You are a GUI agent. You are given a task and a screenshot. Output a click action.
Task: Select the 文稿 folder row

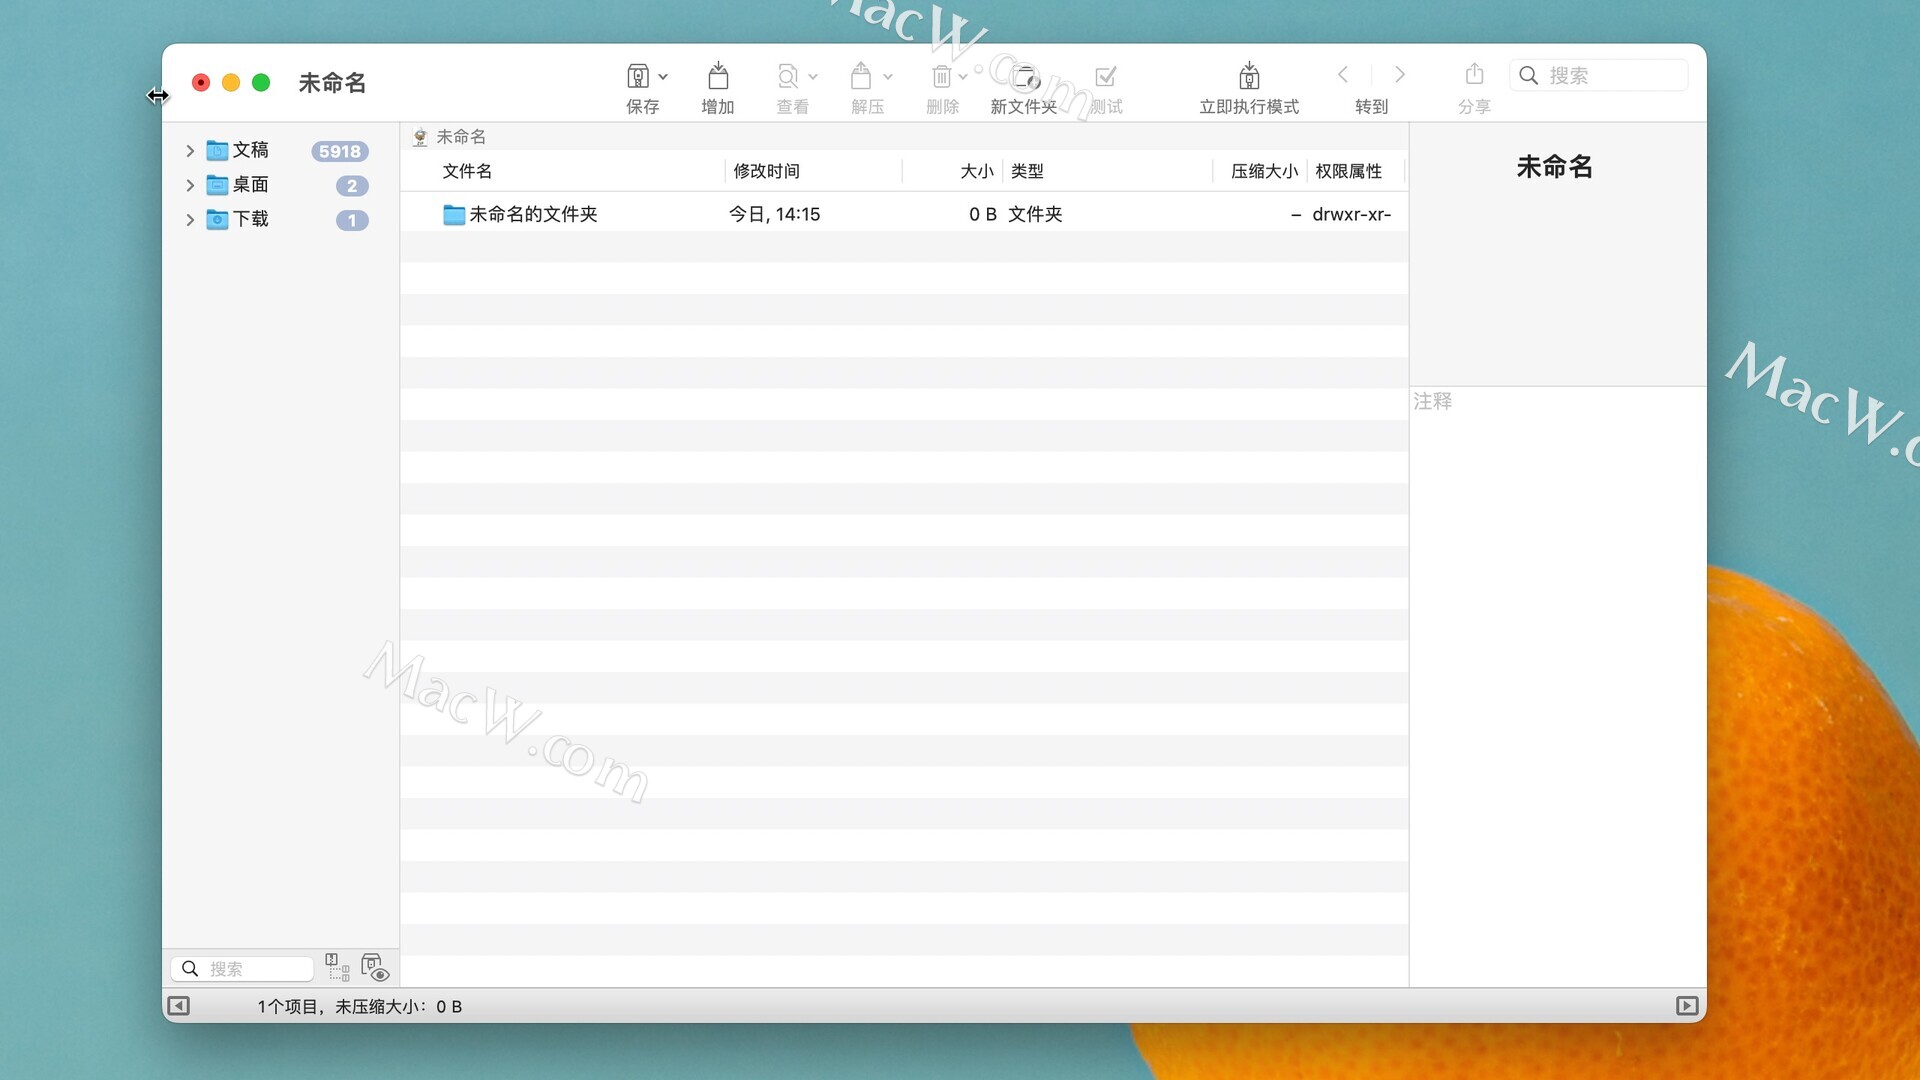[280, 151]
